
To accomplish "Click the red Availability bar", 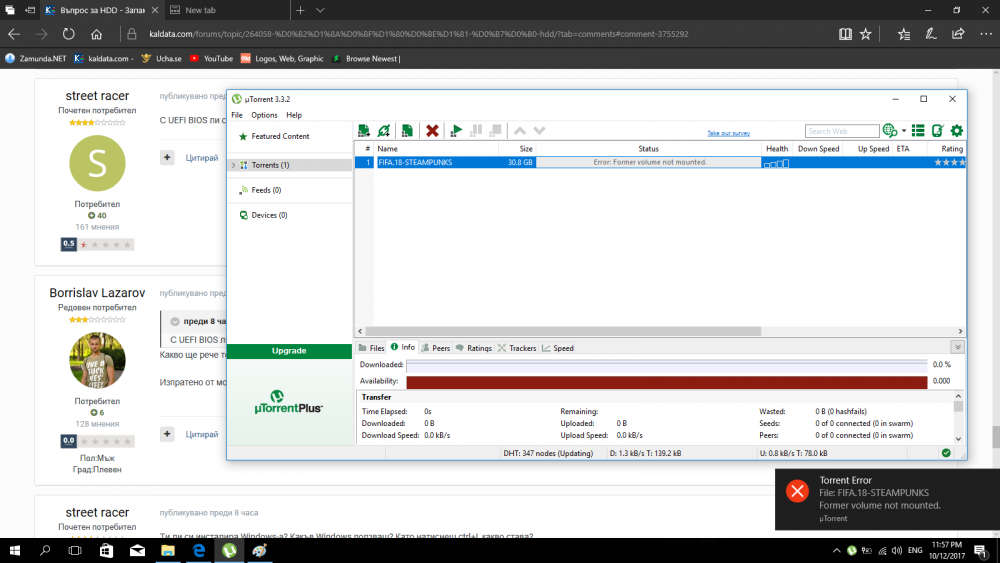I will [666, 381].
